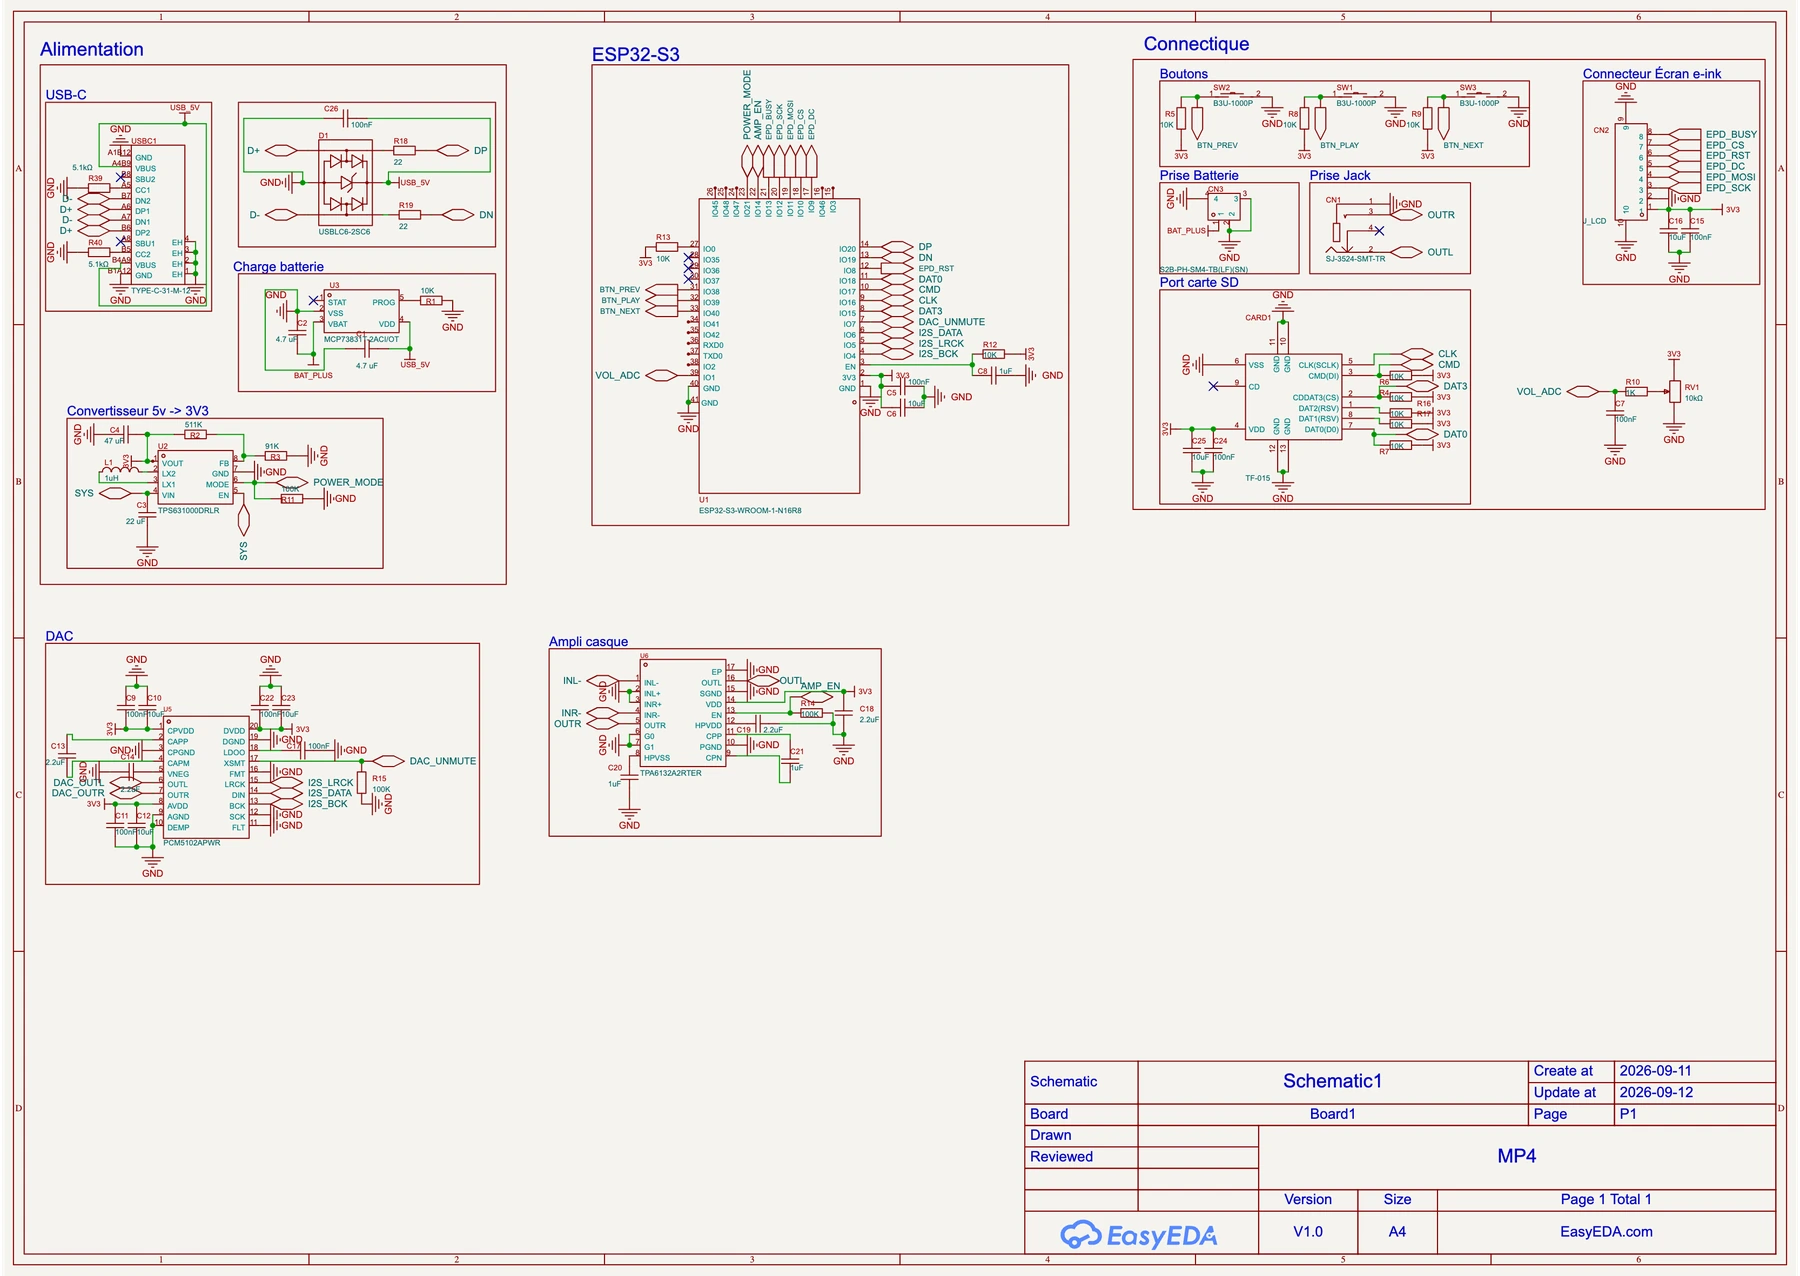The image size is (1800, 1276).
Task: Click the "Boutons" block label
Action: (x=1184, y=73)
